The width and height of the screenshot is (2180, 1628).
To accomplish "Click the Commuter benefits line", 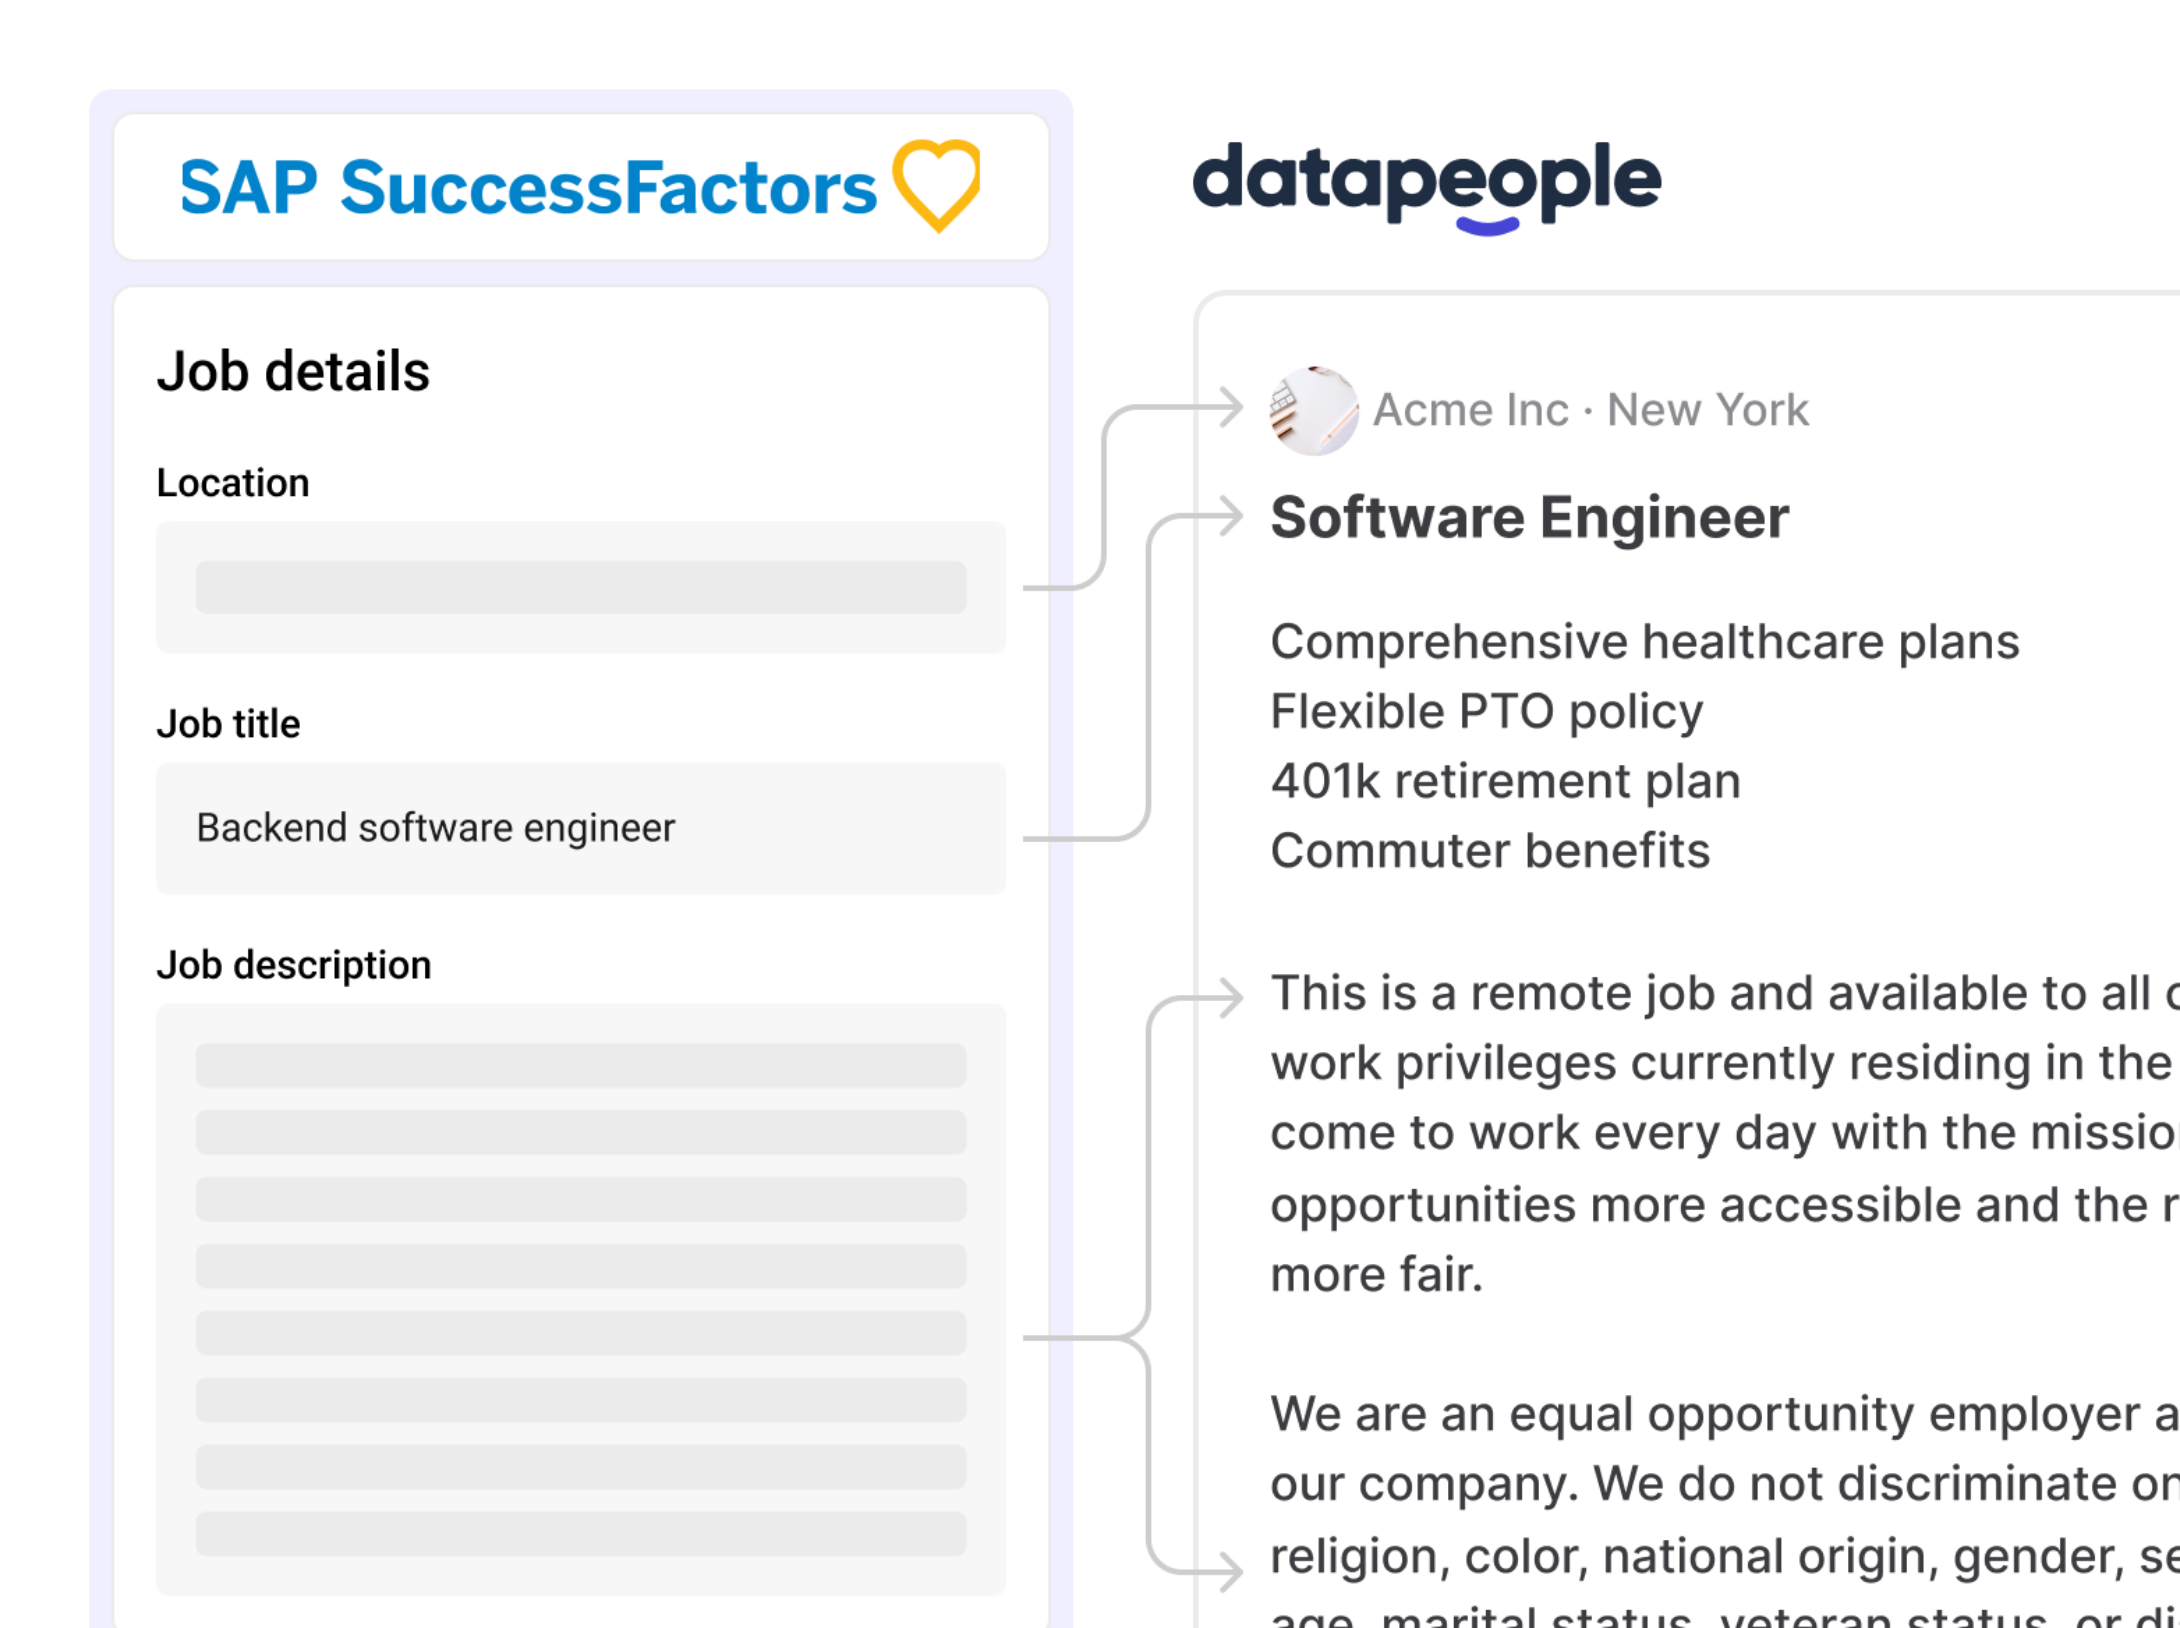I will pos(1490,851).
